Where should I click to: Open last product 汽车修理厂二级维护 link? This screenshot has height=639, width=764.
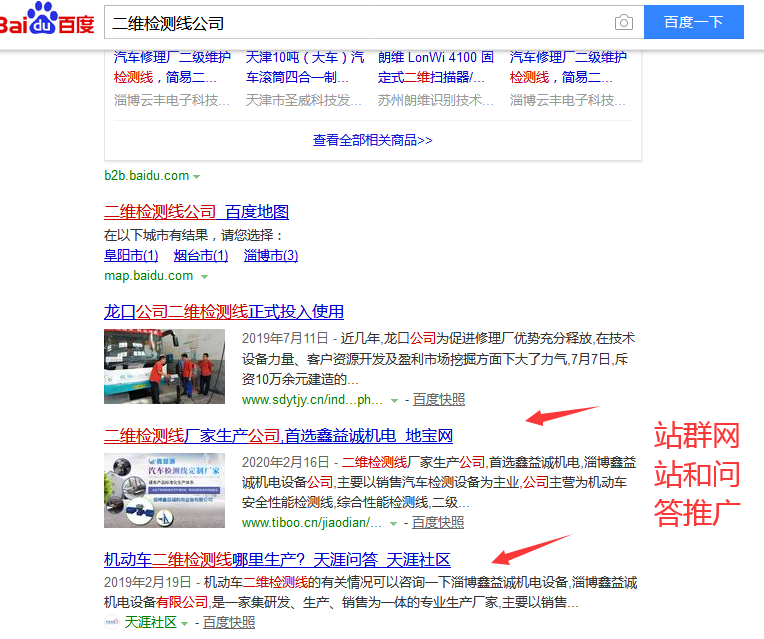click(568, 67)
